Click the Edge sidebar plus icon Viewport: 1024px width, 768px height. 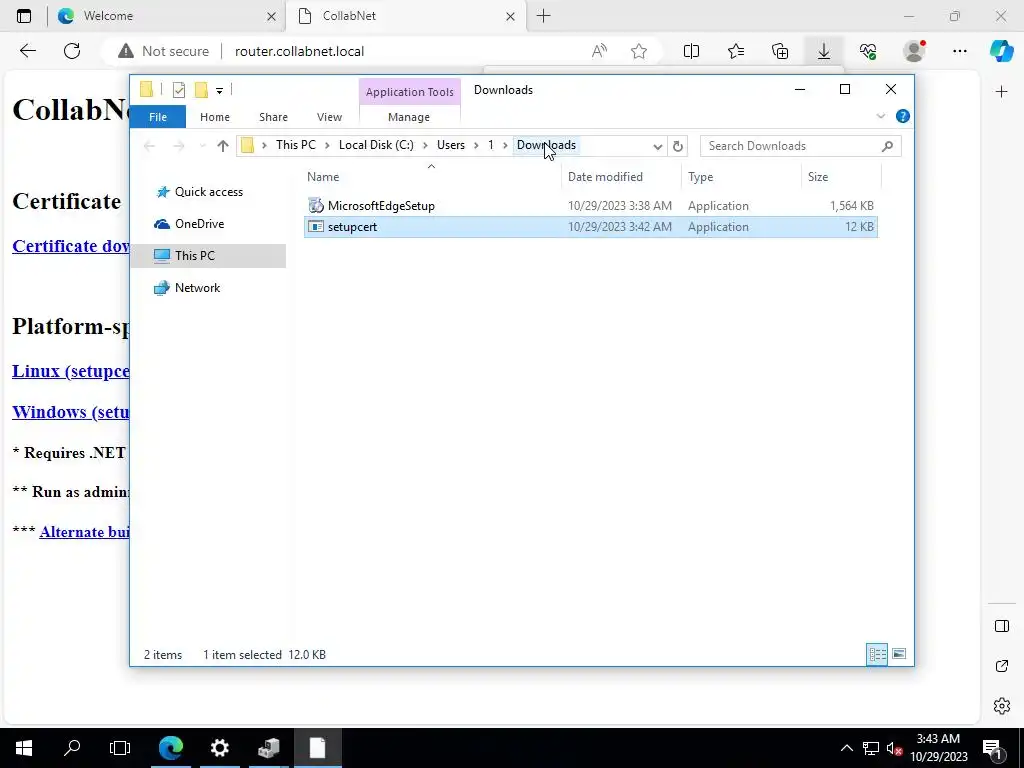coord(1001,91)
